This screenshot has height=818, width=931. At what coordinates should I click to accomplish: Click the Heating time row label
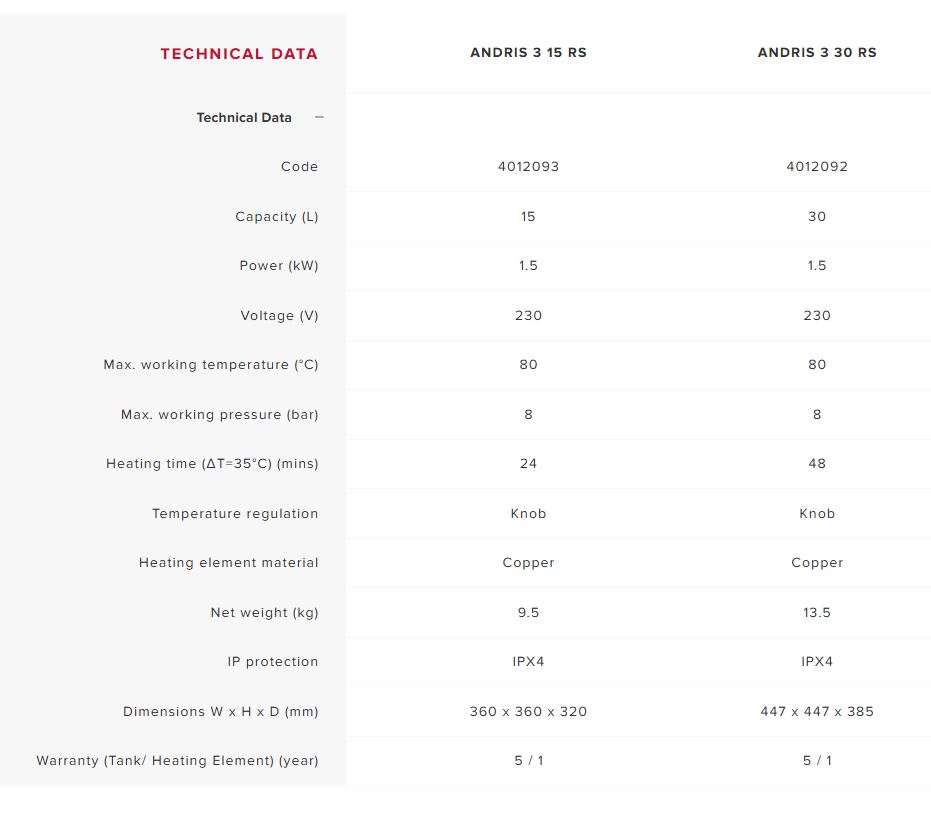[x=212, y=464]
